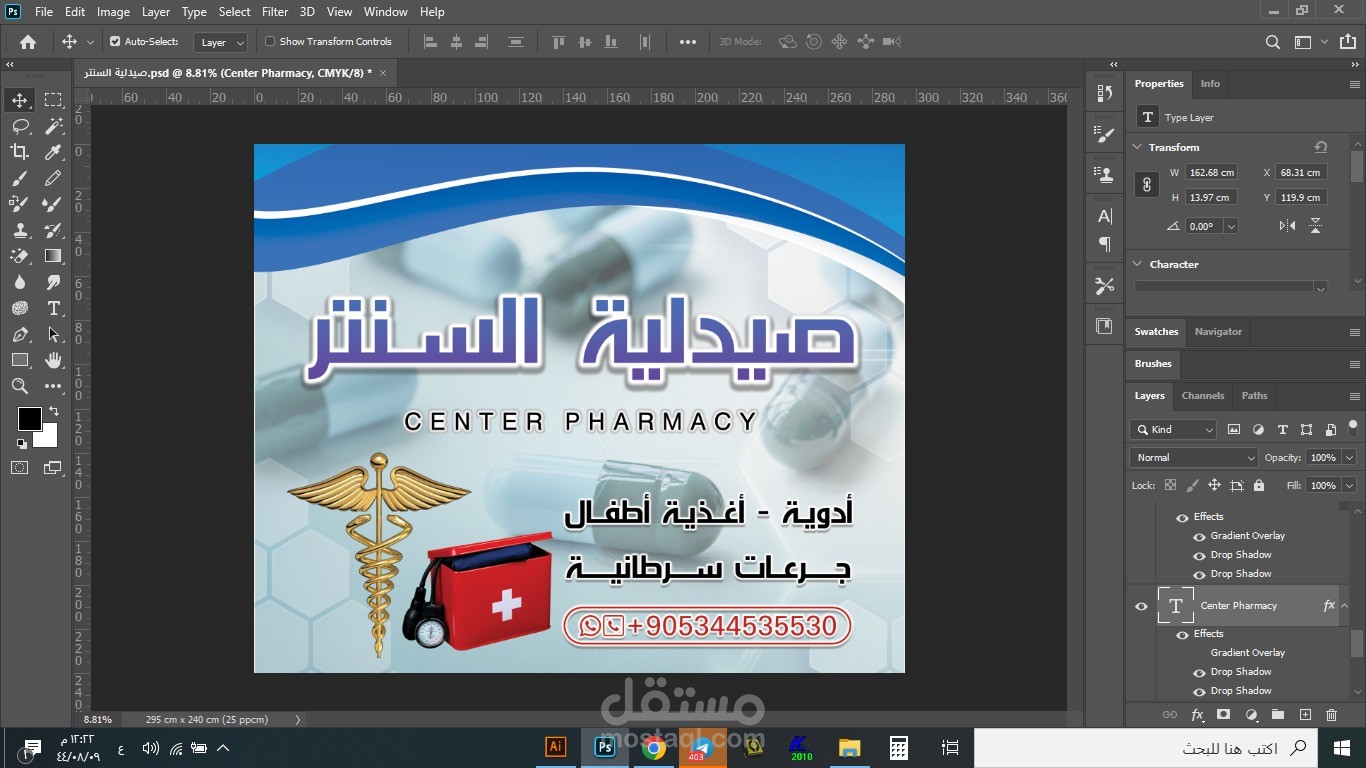Collapse the Transform section

(1137, 147)
